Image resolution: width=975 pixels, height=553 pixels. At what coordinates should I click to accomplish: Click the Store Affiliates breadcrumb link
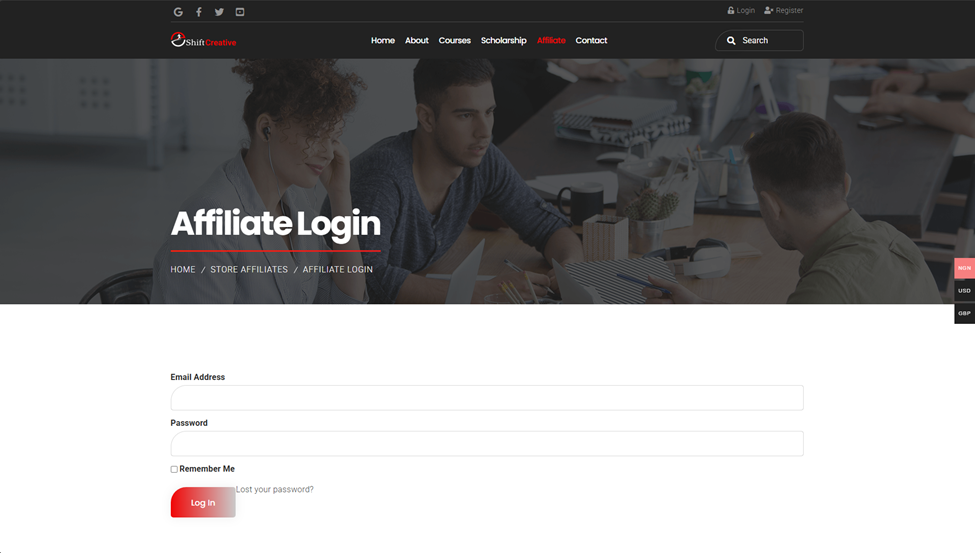249,270
